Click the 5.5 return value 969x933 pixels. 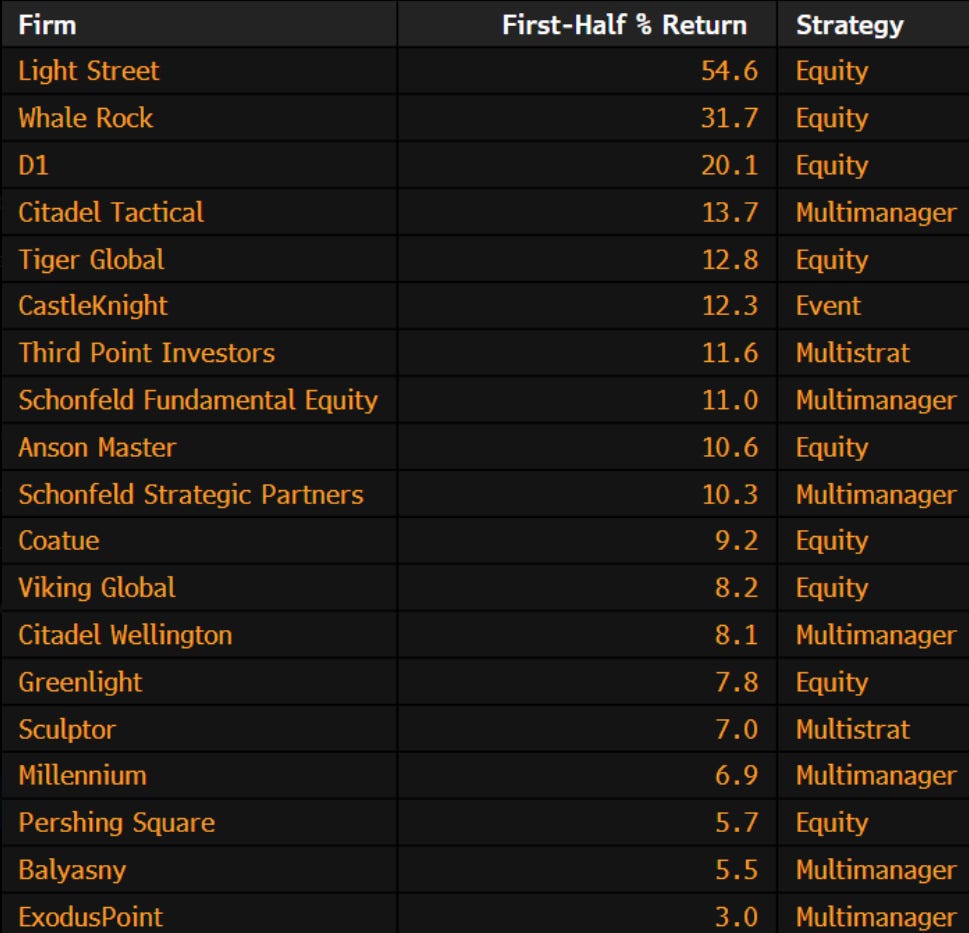pyautogui.click(x=737, y=870)
